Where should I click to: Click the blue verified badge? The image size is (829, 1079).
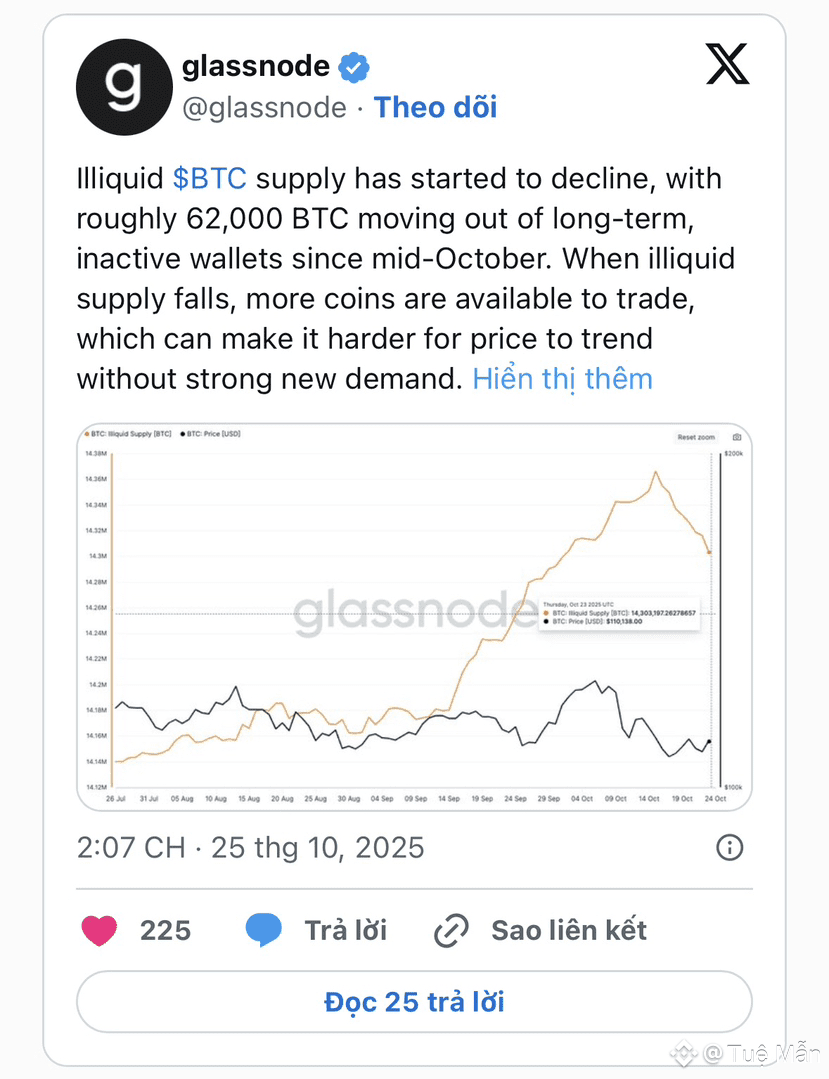(x=354, y=67)
